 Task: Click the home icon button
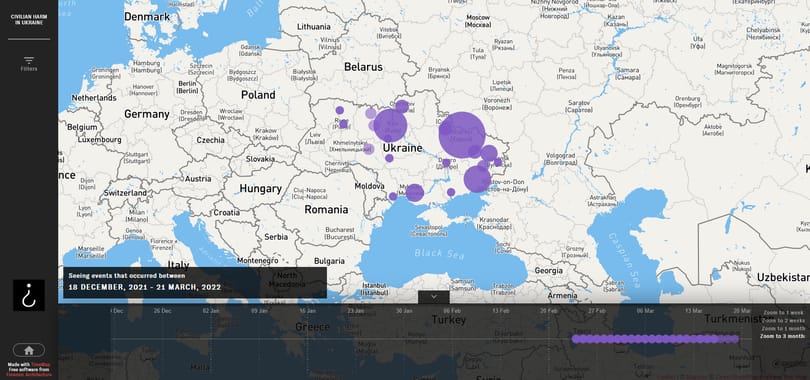tap(29, 350)
